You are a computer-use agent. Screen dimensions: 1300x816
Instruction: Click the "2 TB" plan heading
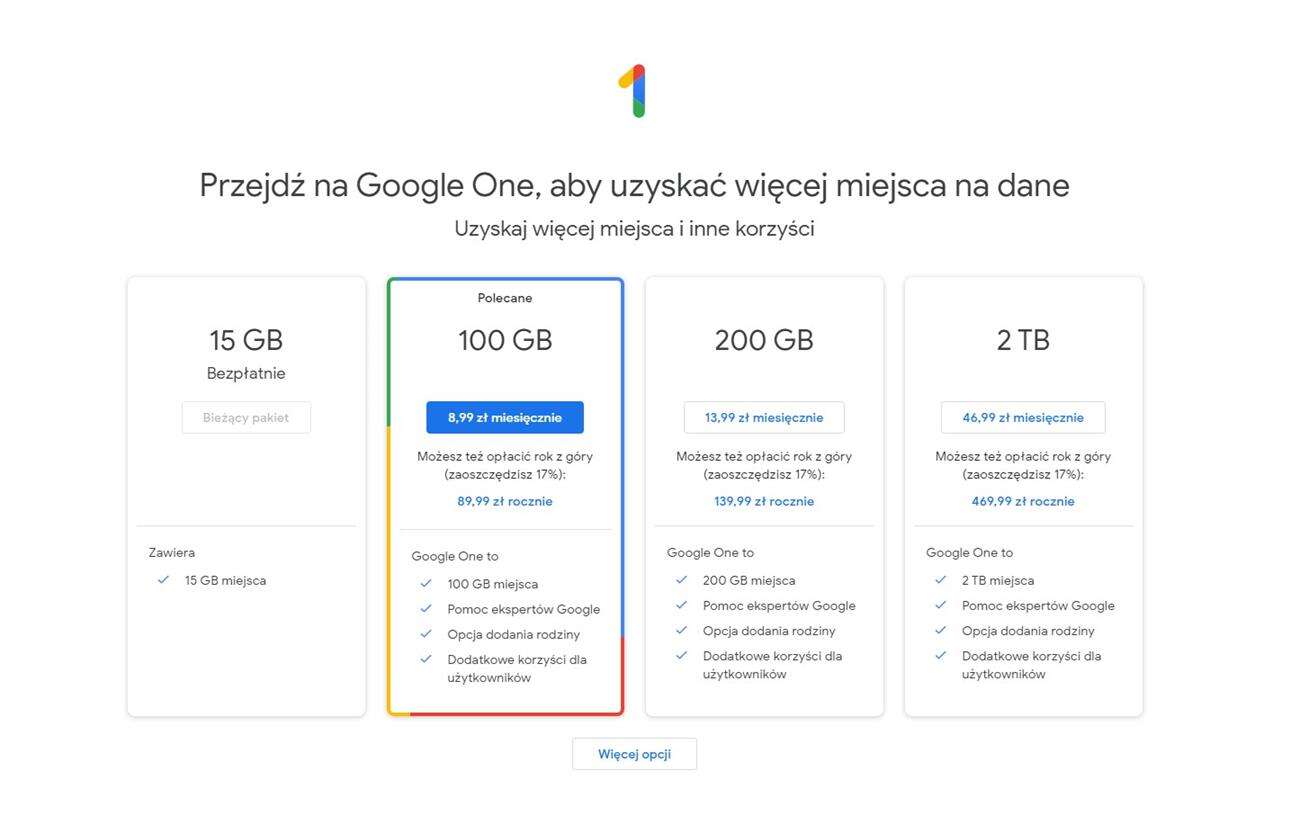1023,340
